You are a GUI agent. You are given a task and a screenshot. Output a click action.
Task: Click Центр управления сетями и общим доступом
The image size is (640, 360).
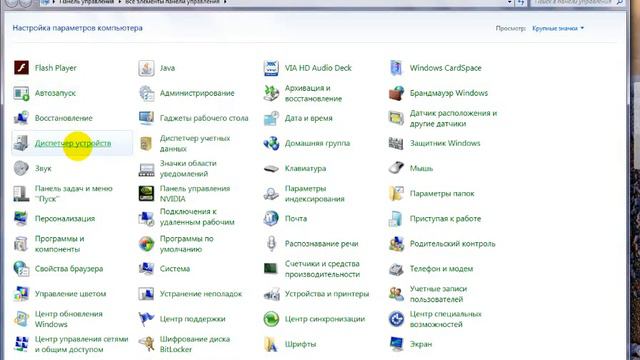pos(81,344)
